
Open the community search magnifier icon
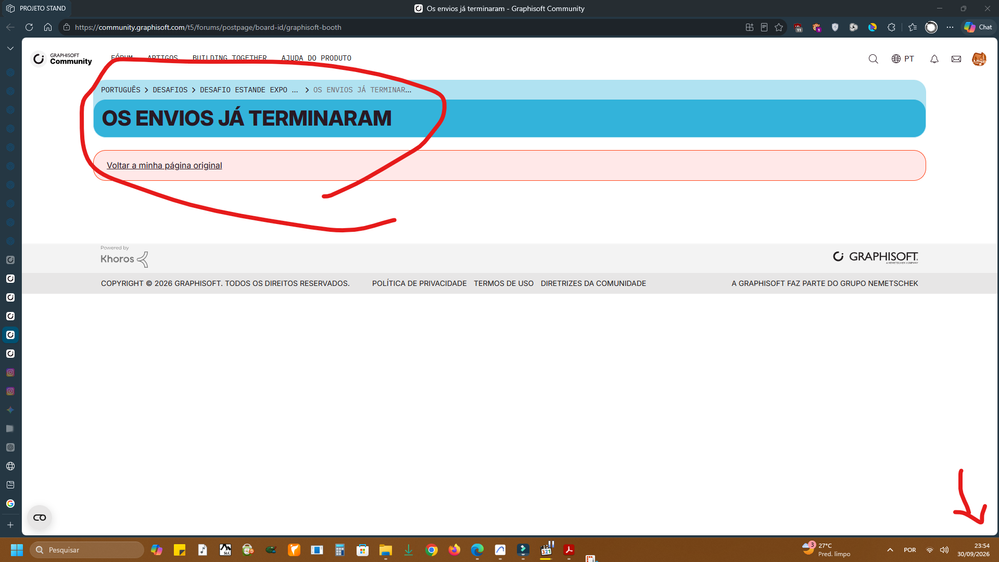(873, 59)
